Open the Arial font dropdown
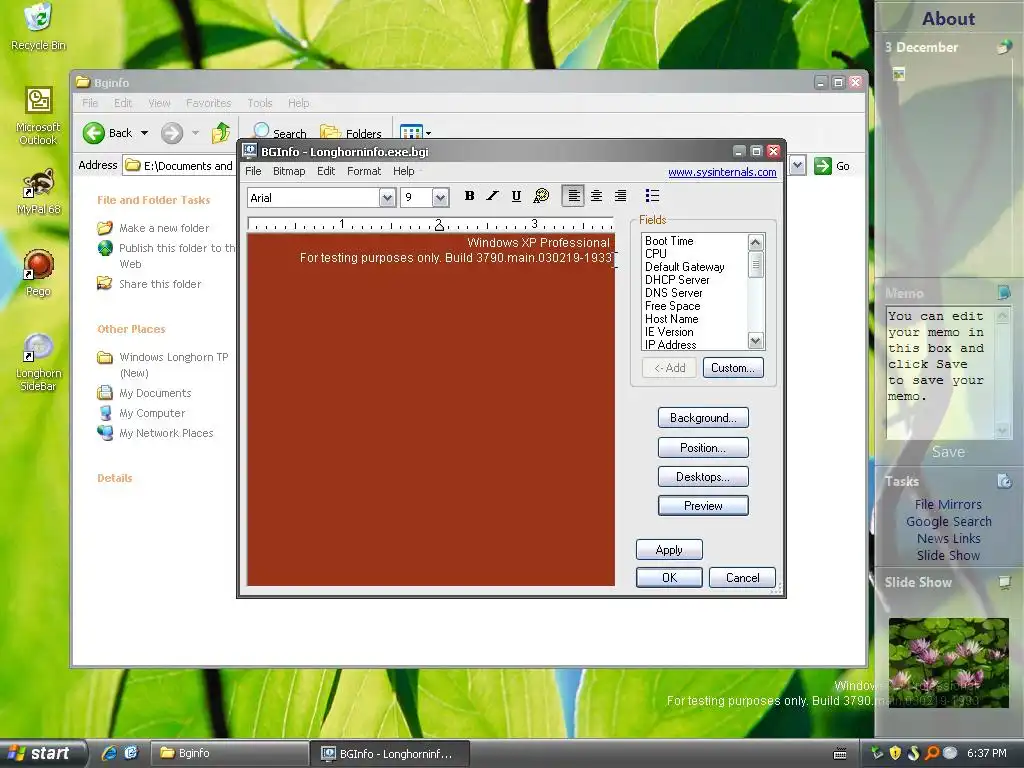 tap(387, 197)
